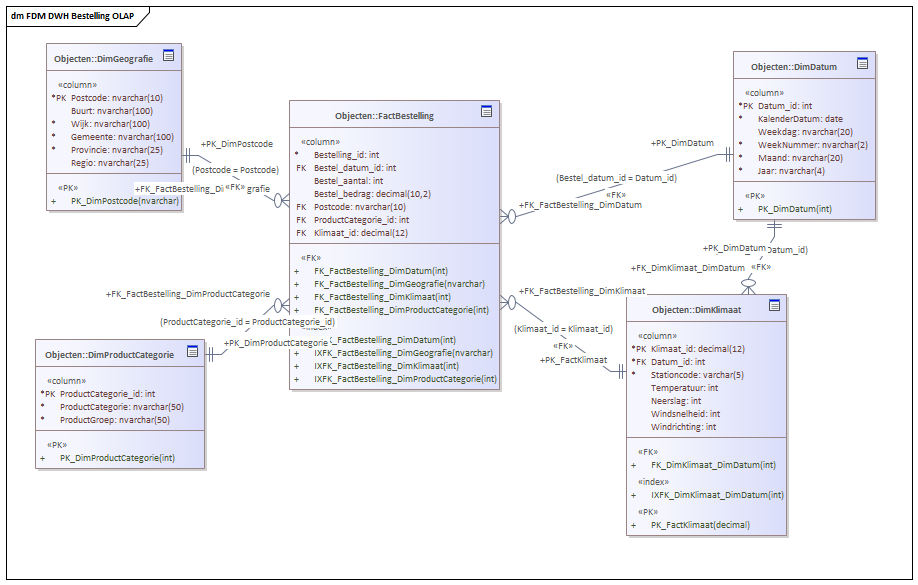Viewport: 918px width, 585px height.
Task: Click connector label '(Klimaat_id = Klimaat_id)'
Action: pyautogui.click(x=563, y=329)
